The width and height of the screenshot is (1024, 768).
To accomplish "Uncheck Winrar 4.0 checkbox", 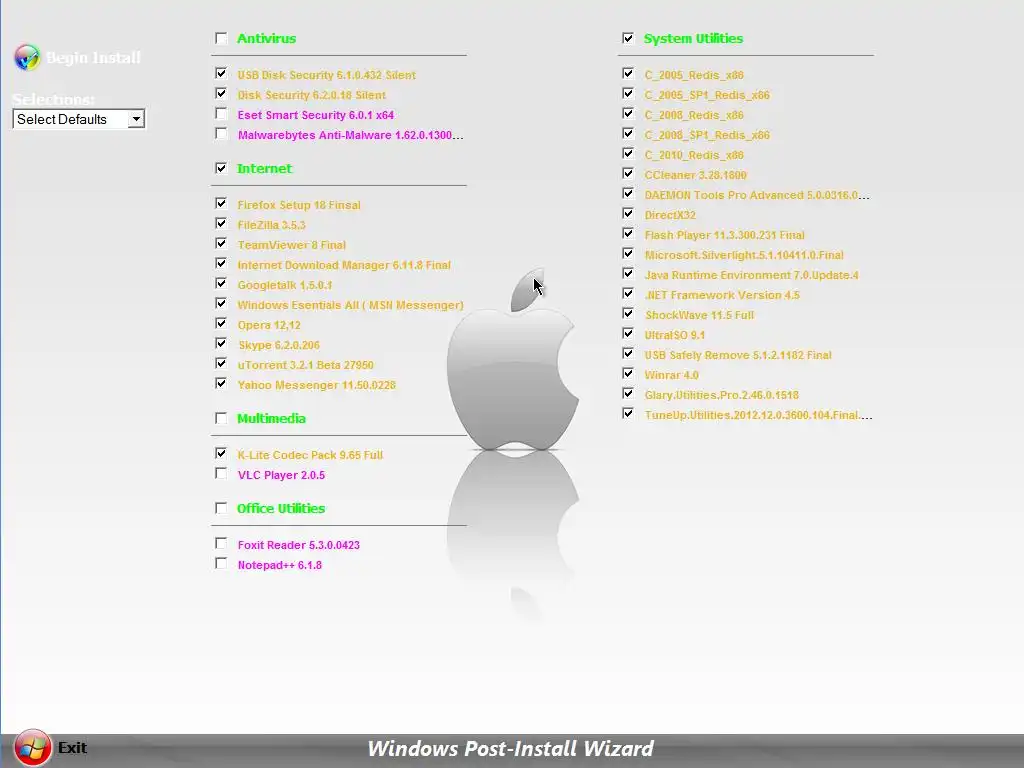I will coord(628,374).
